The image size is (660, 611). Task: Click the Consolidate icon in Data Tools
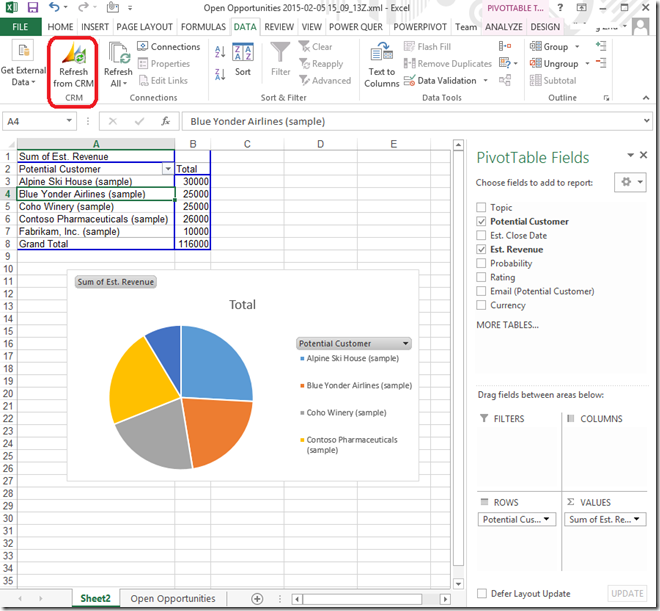click(x=505, y=46)
